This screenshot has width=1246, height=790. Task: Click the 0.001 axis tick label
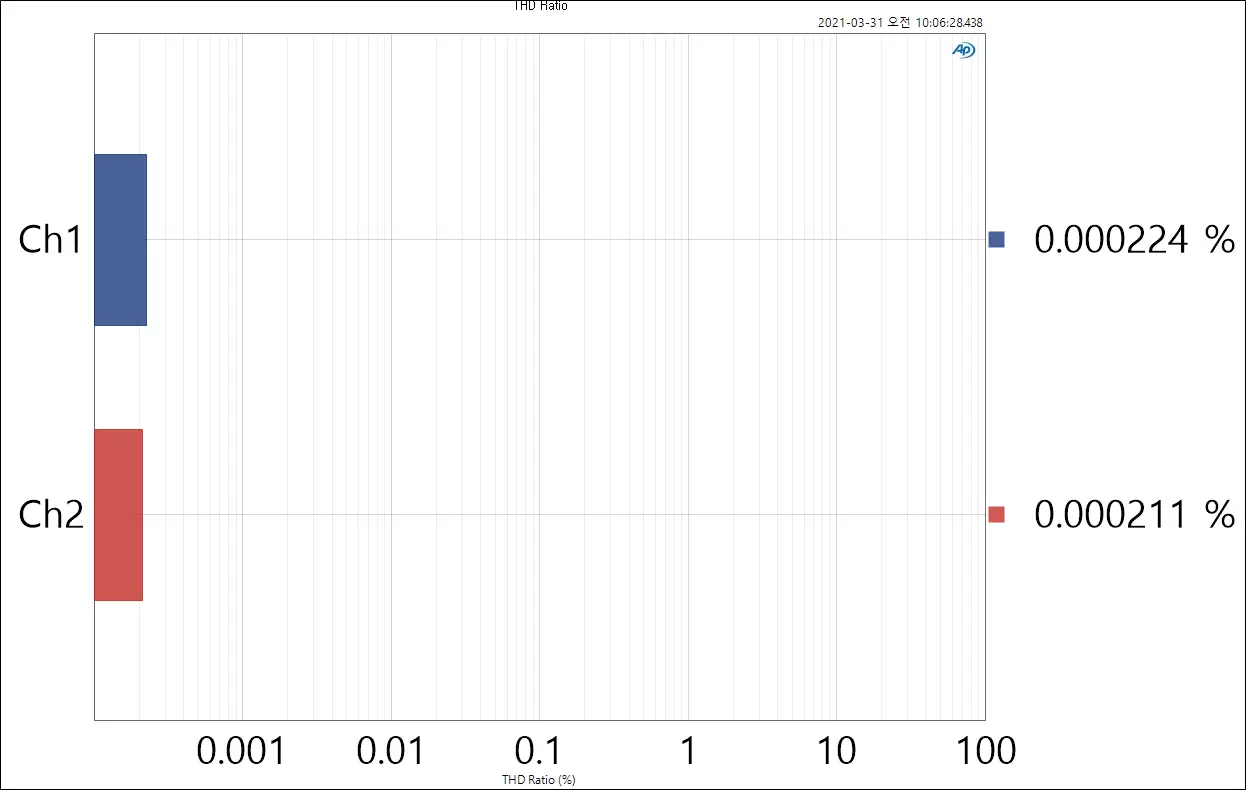pos(241,750)
